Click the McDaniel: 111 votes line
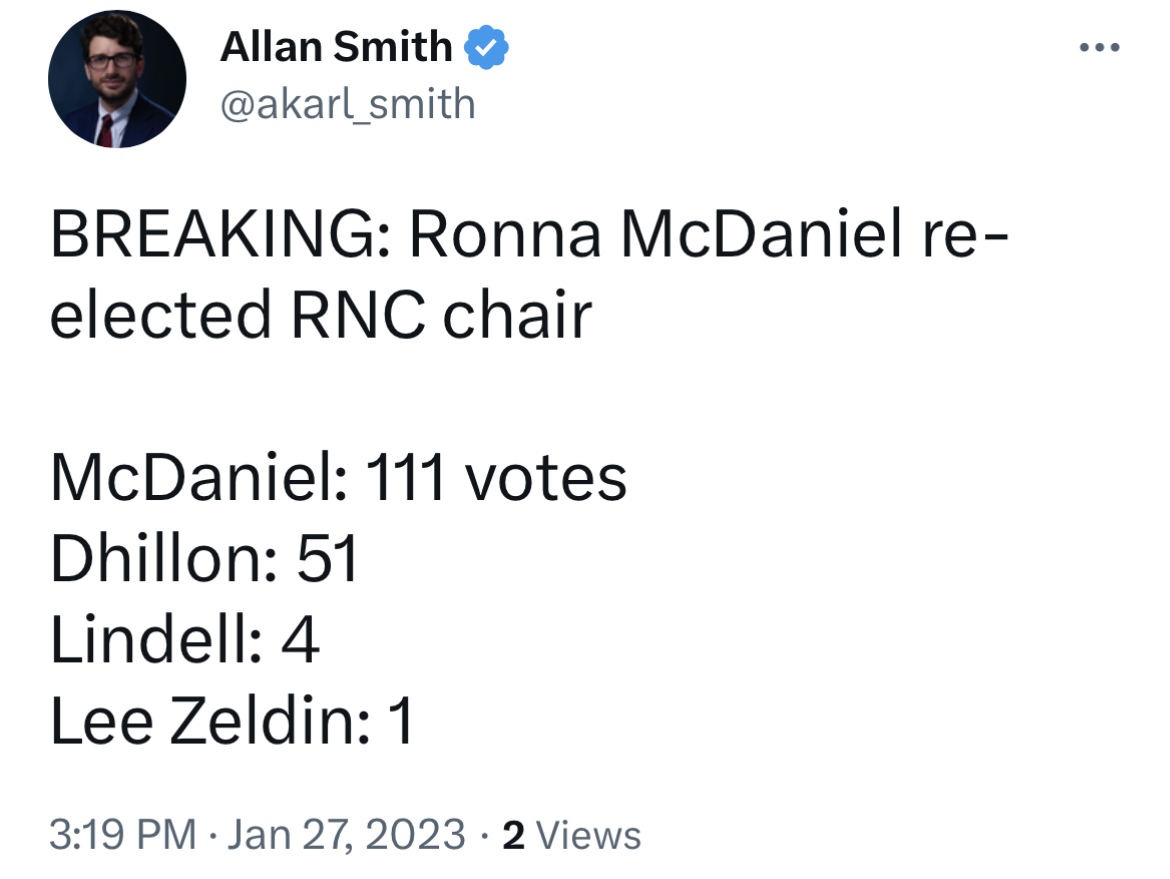Screen dimensions: 1170x879 coord(338,478)
